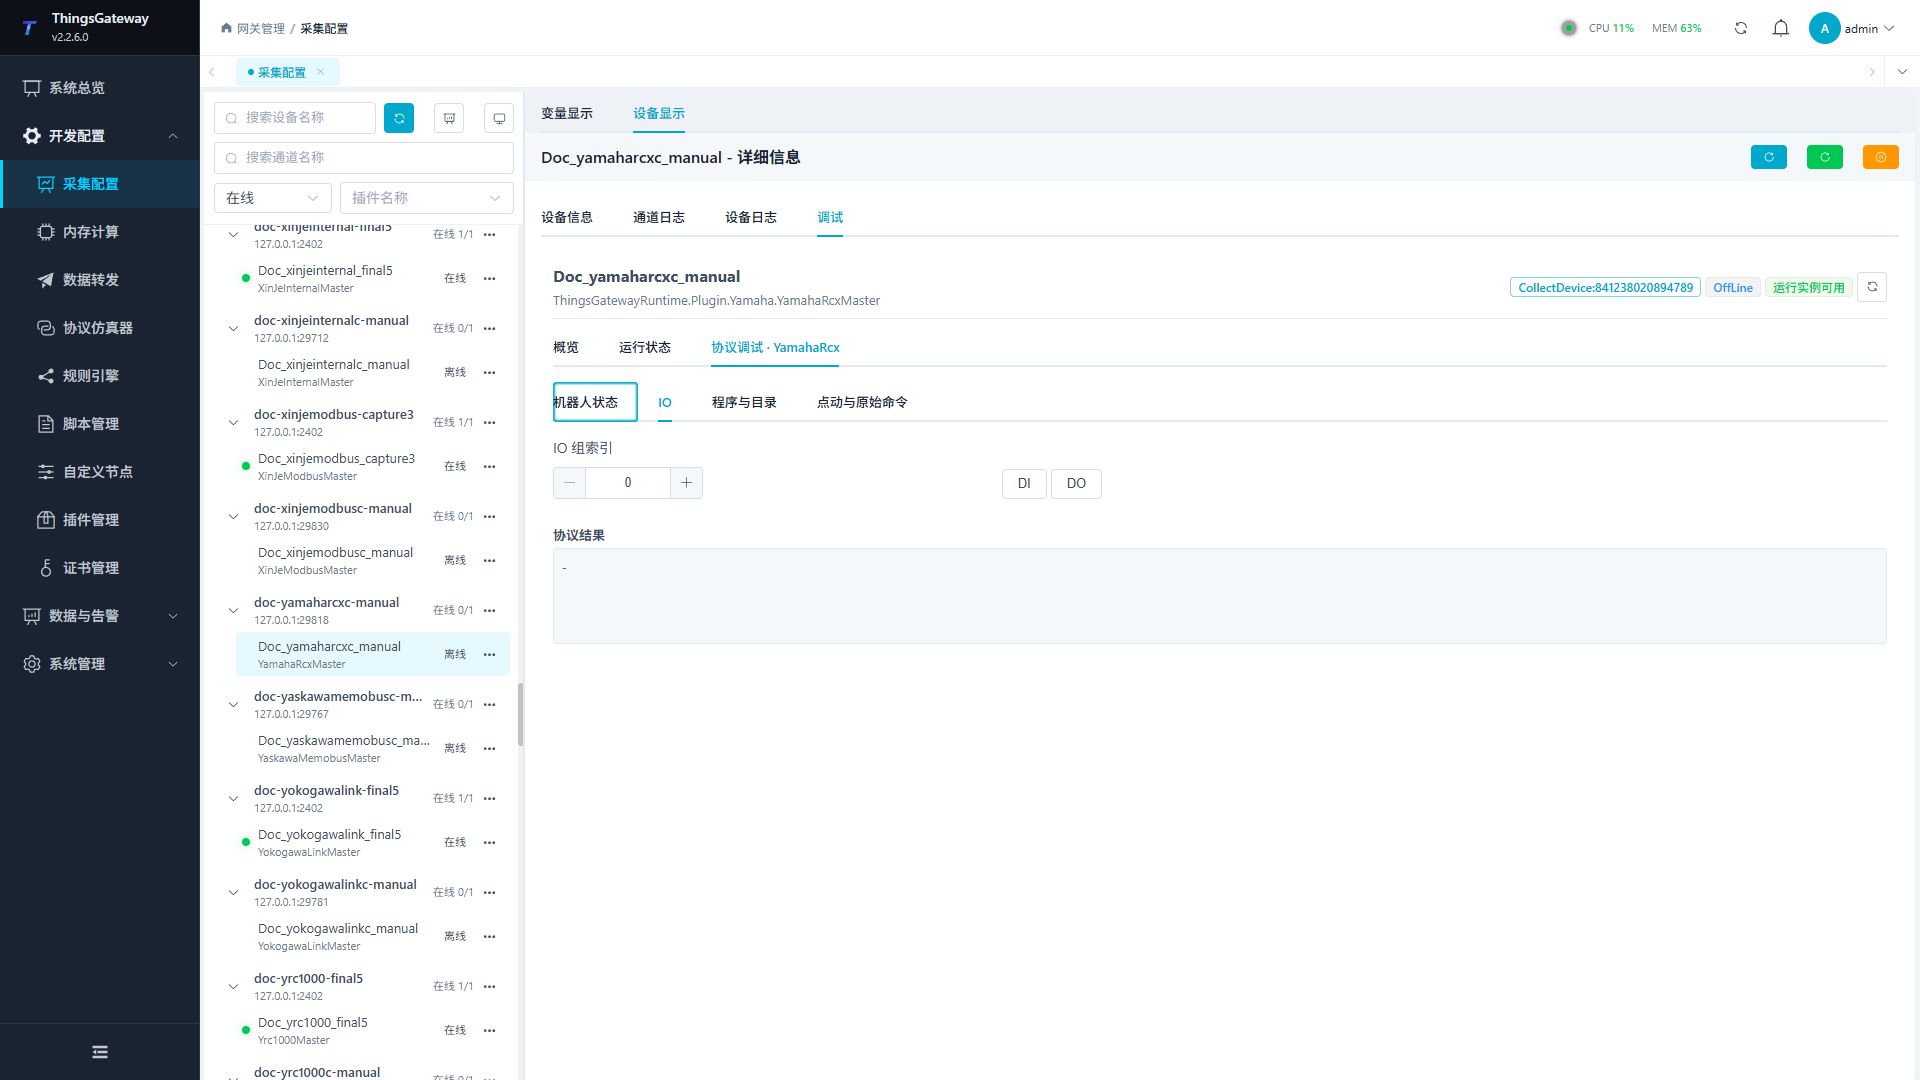Switch to the 点动与原始命令 tab
Screen dimensions: 1920x1080
click(x=862, y=402)
